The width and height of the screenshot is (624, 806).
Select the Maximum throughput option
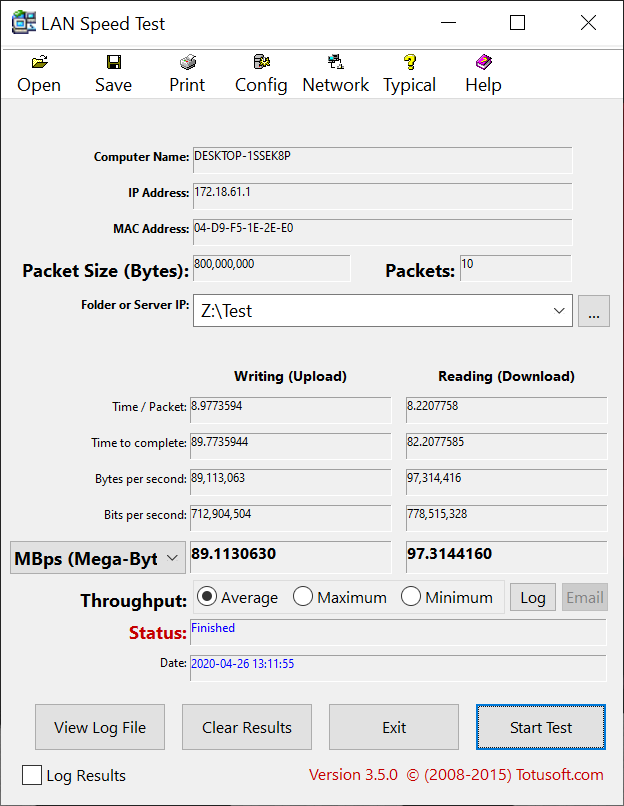[x=303, y=597]
